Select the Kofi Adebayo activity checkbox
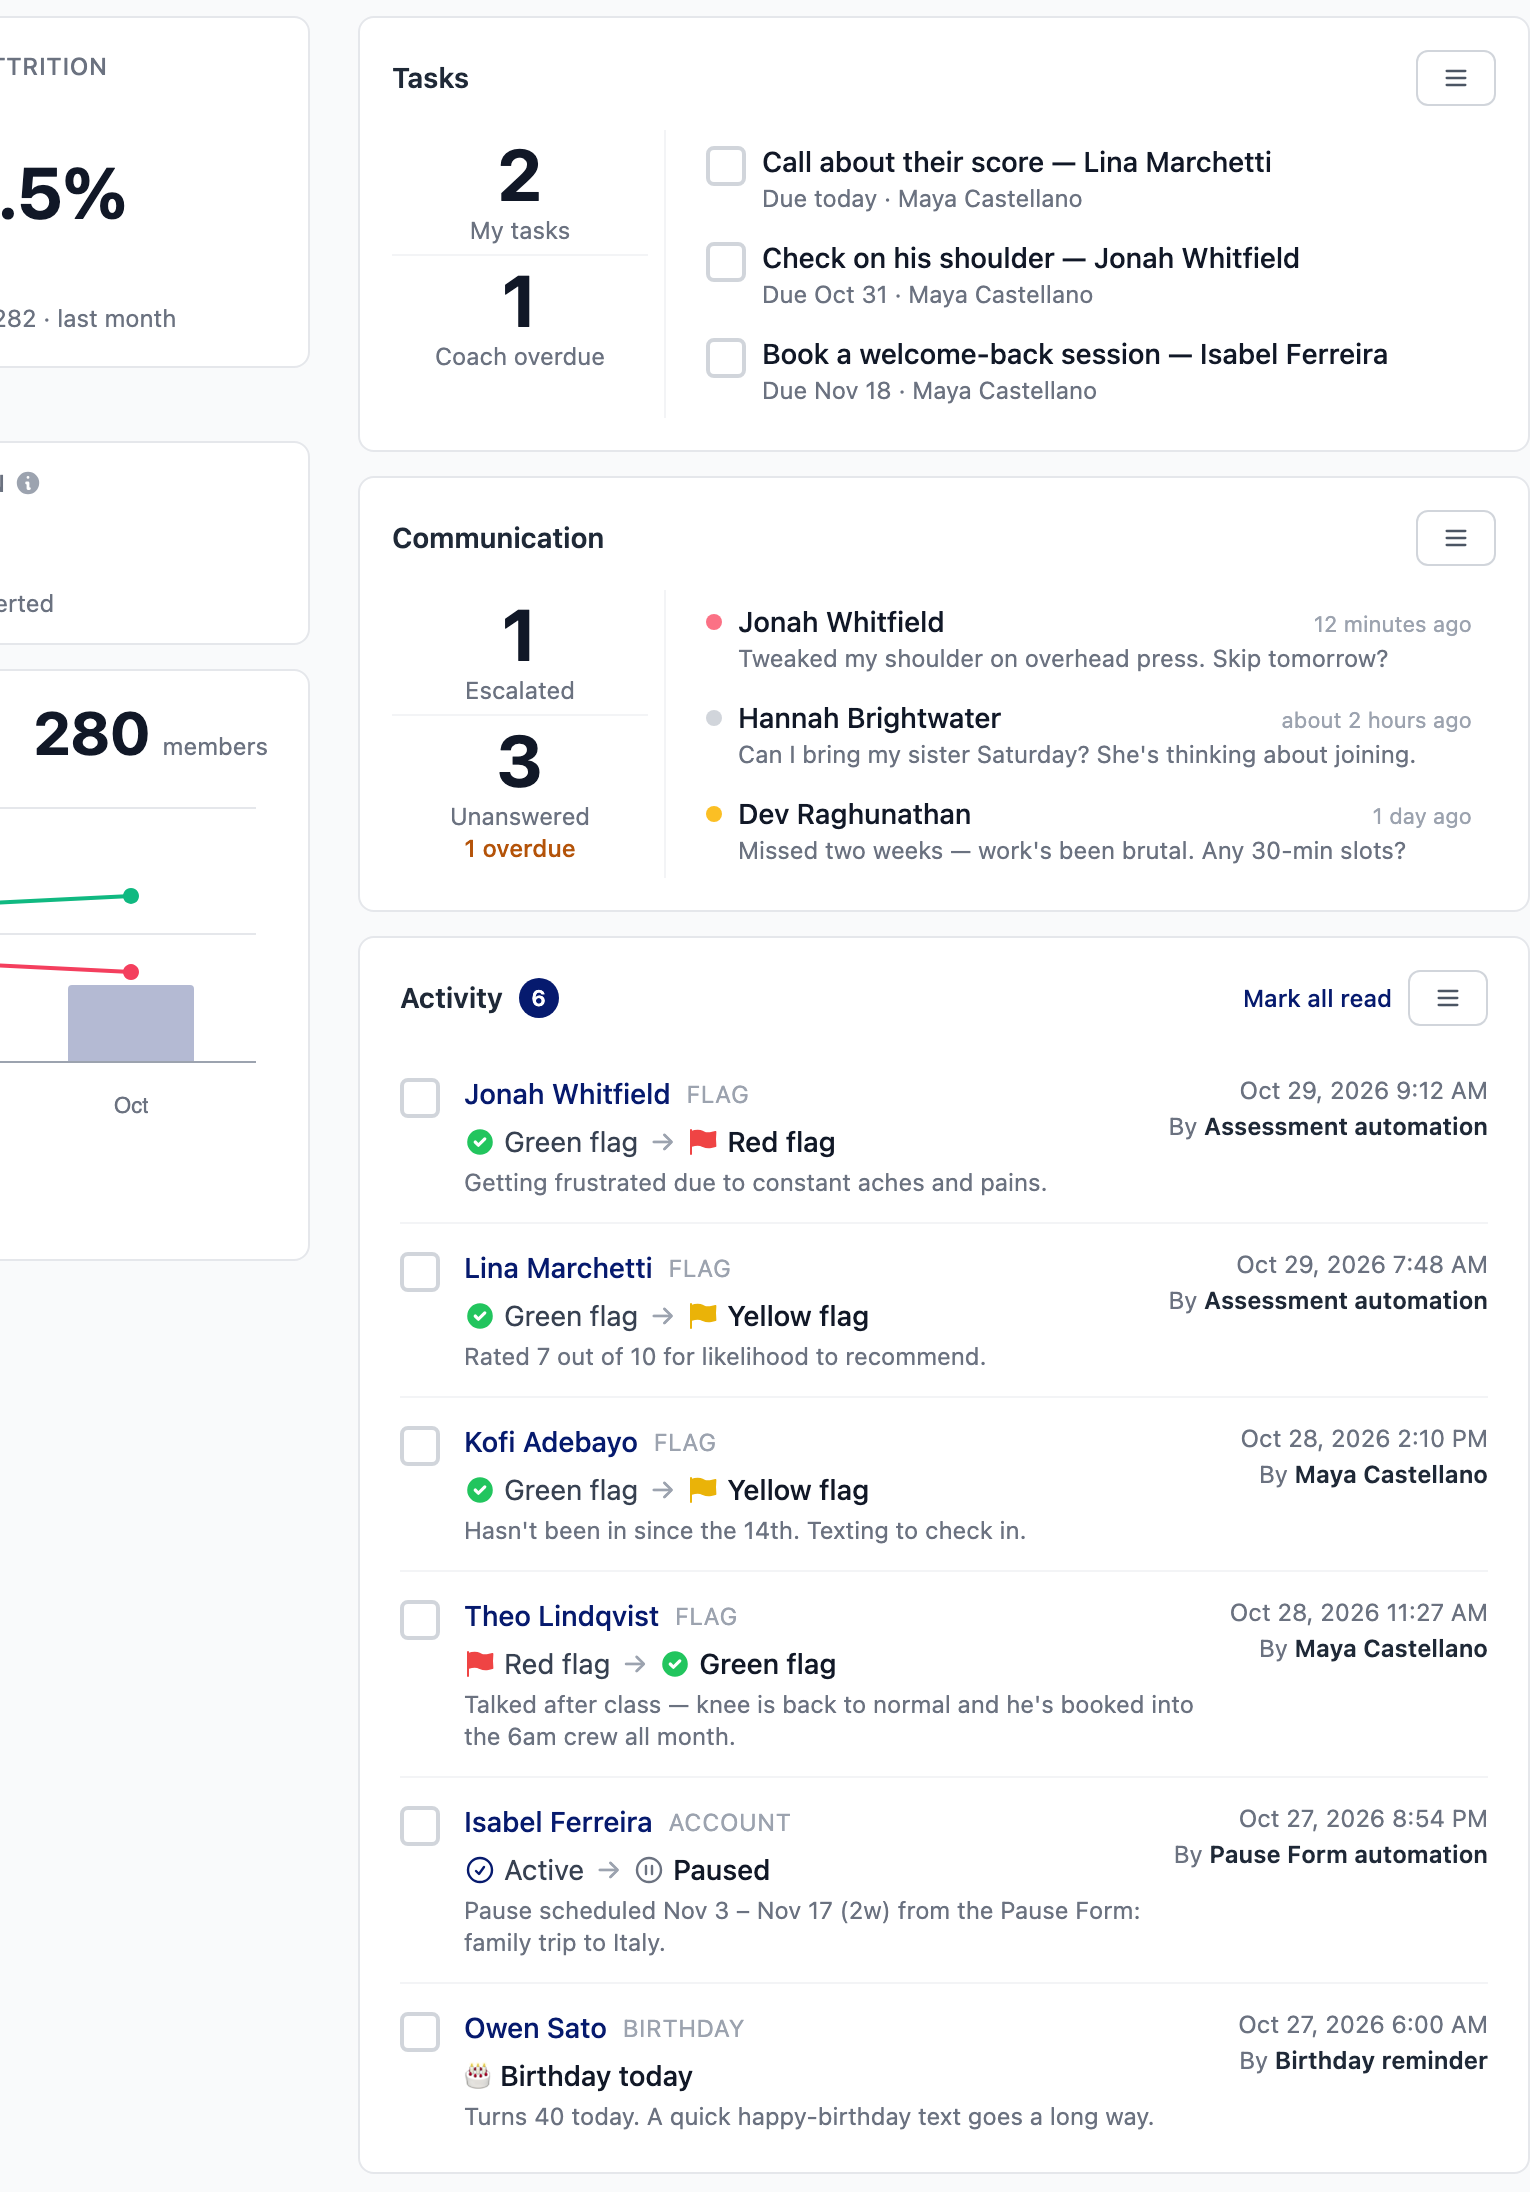Image resolution: width=1530 pixels, height=2192 pixels. tap(420, 1446)
